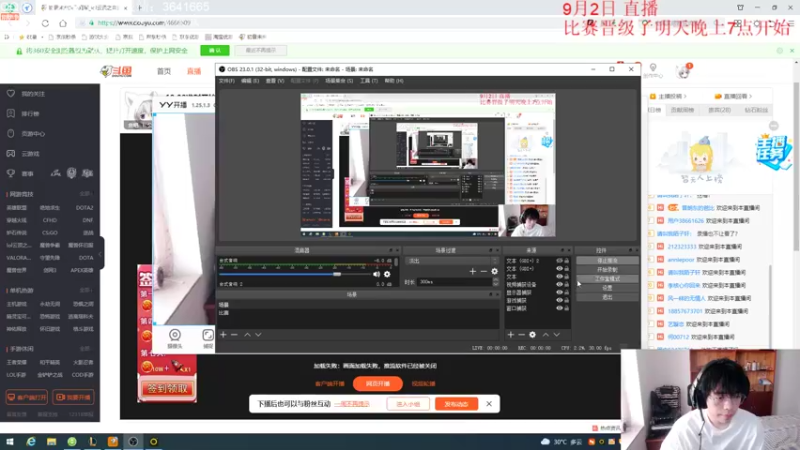Lock the 文本 (GDI+) source

click(x=566, y=268)
